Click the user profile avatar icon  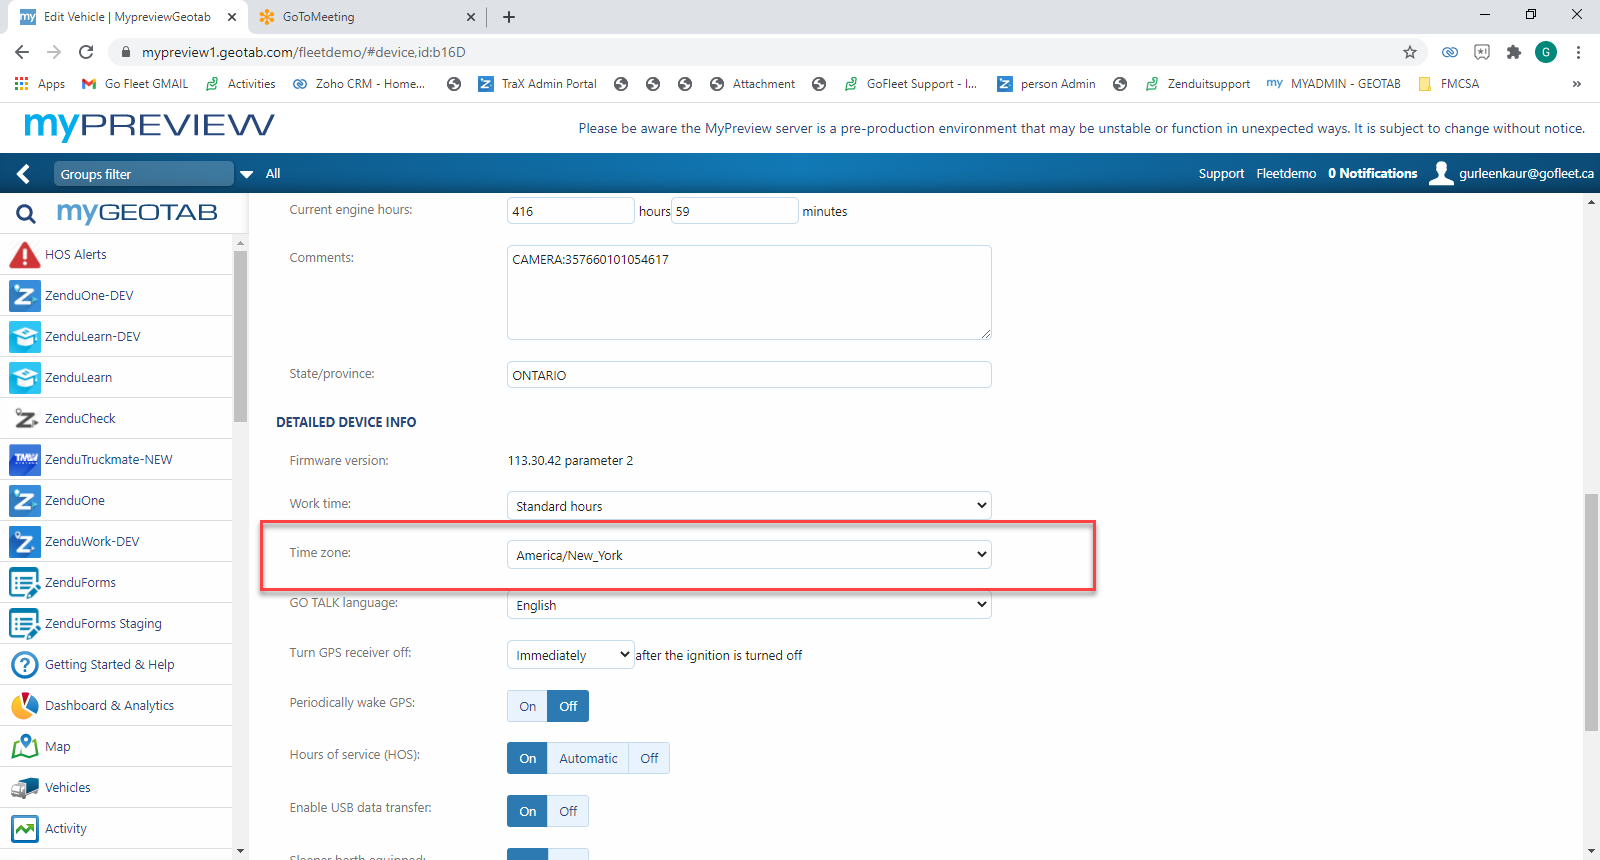(x=1441, y=174)
